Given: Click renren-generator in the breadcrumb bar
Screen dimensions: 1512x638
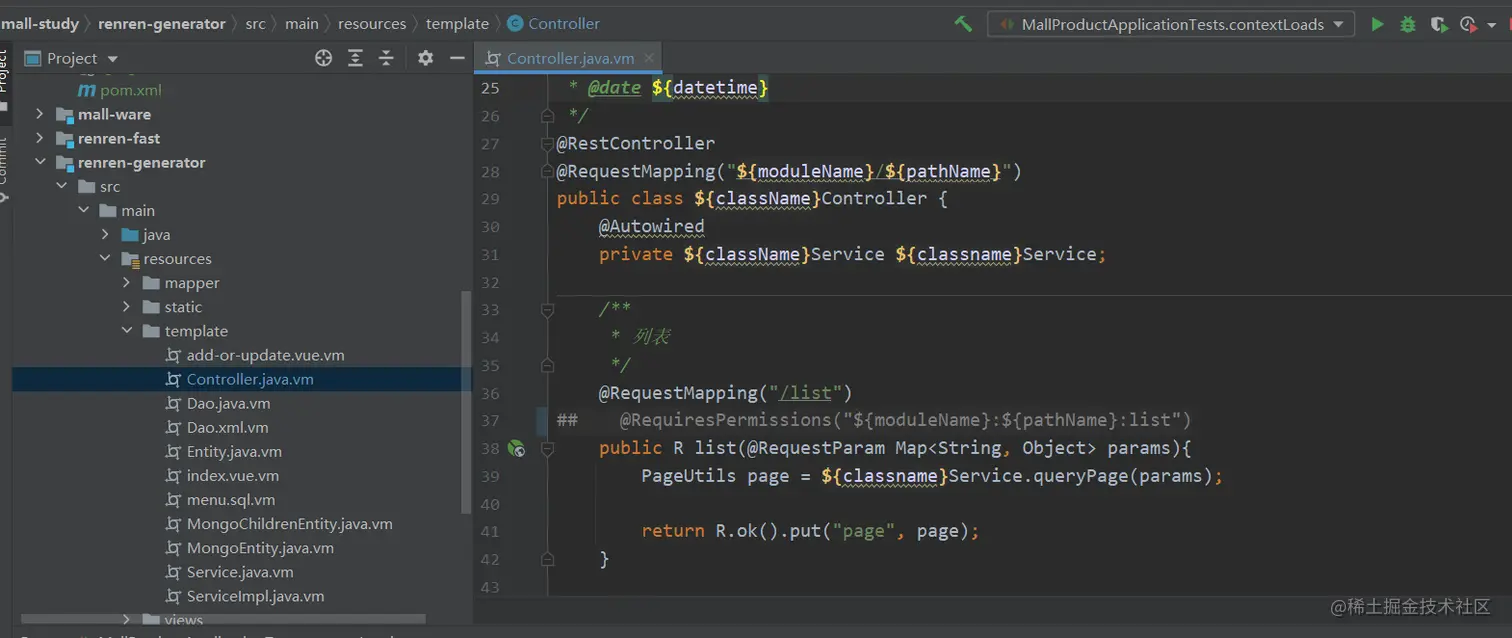Looking at the screenshot, I should coord(161,23).
